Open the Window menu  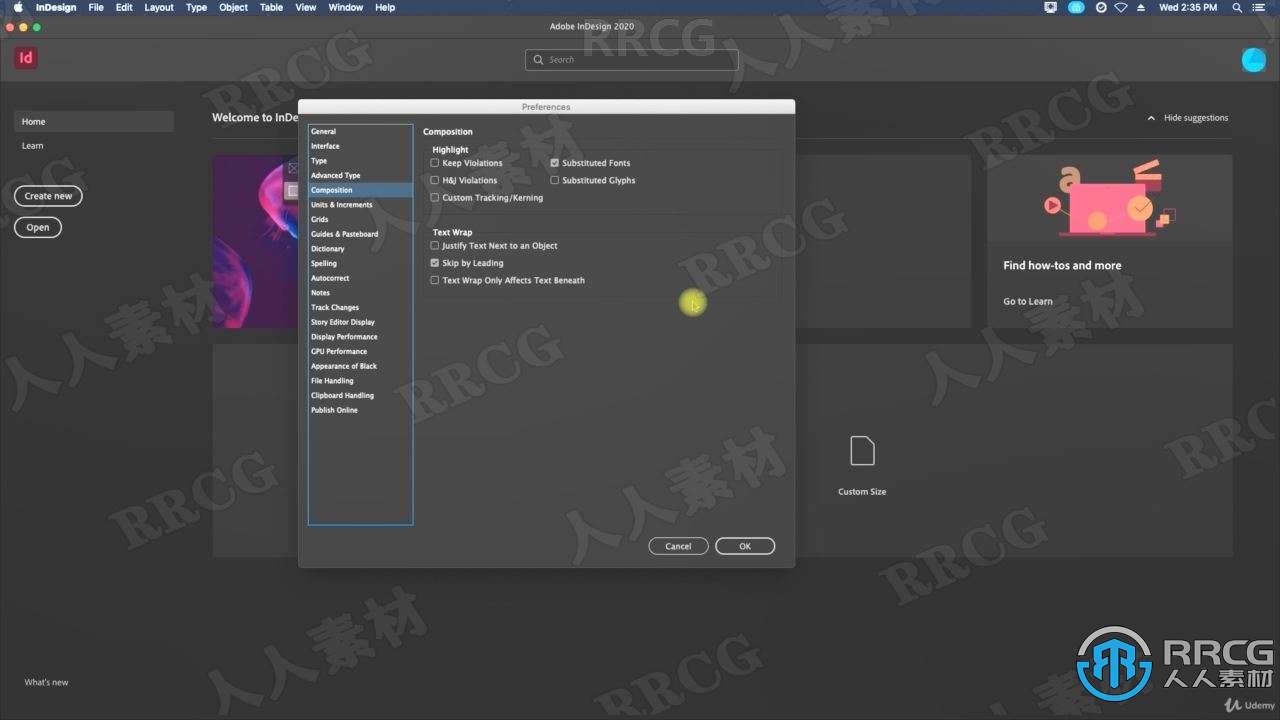pos(346,7)
